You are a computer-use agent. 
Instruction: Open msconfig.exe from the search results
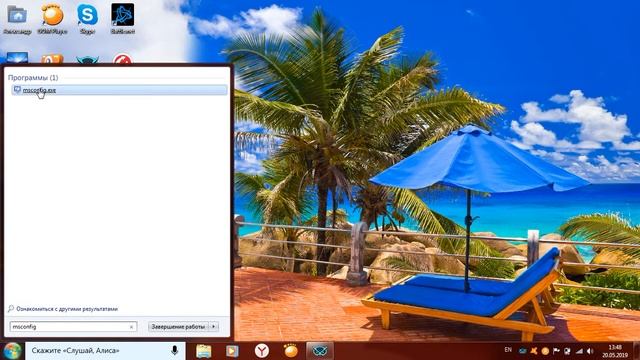[119, 90]
